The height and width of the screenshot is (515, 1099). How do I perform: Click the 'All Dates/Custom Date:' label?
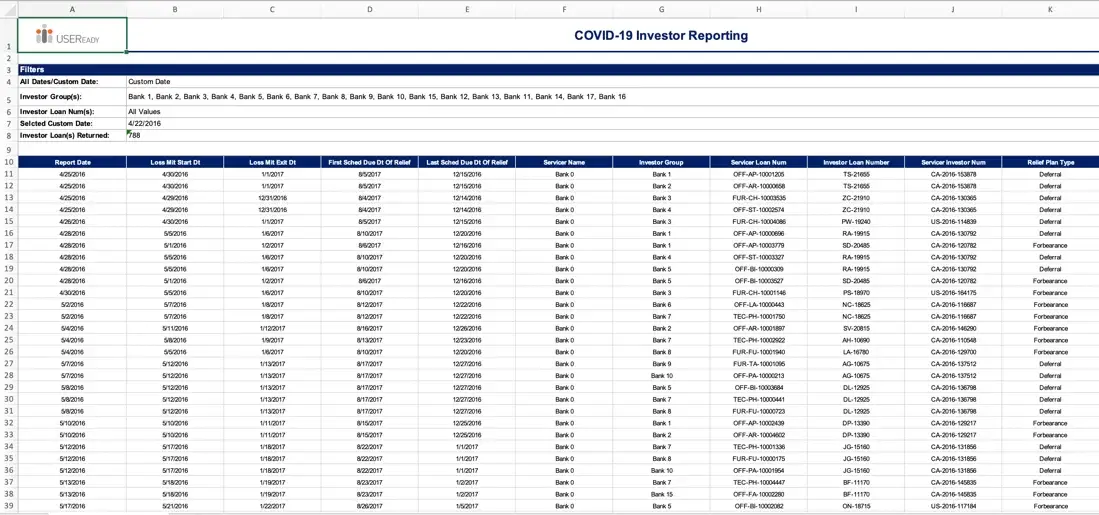(59, 82)
